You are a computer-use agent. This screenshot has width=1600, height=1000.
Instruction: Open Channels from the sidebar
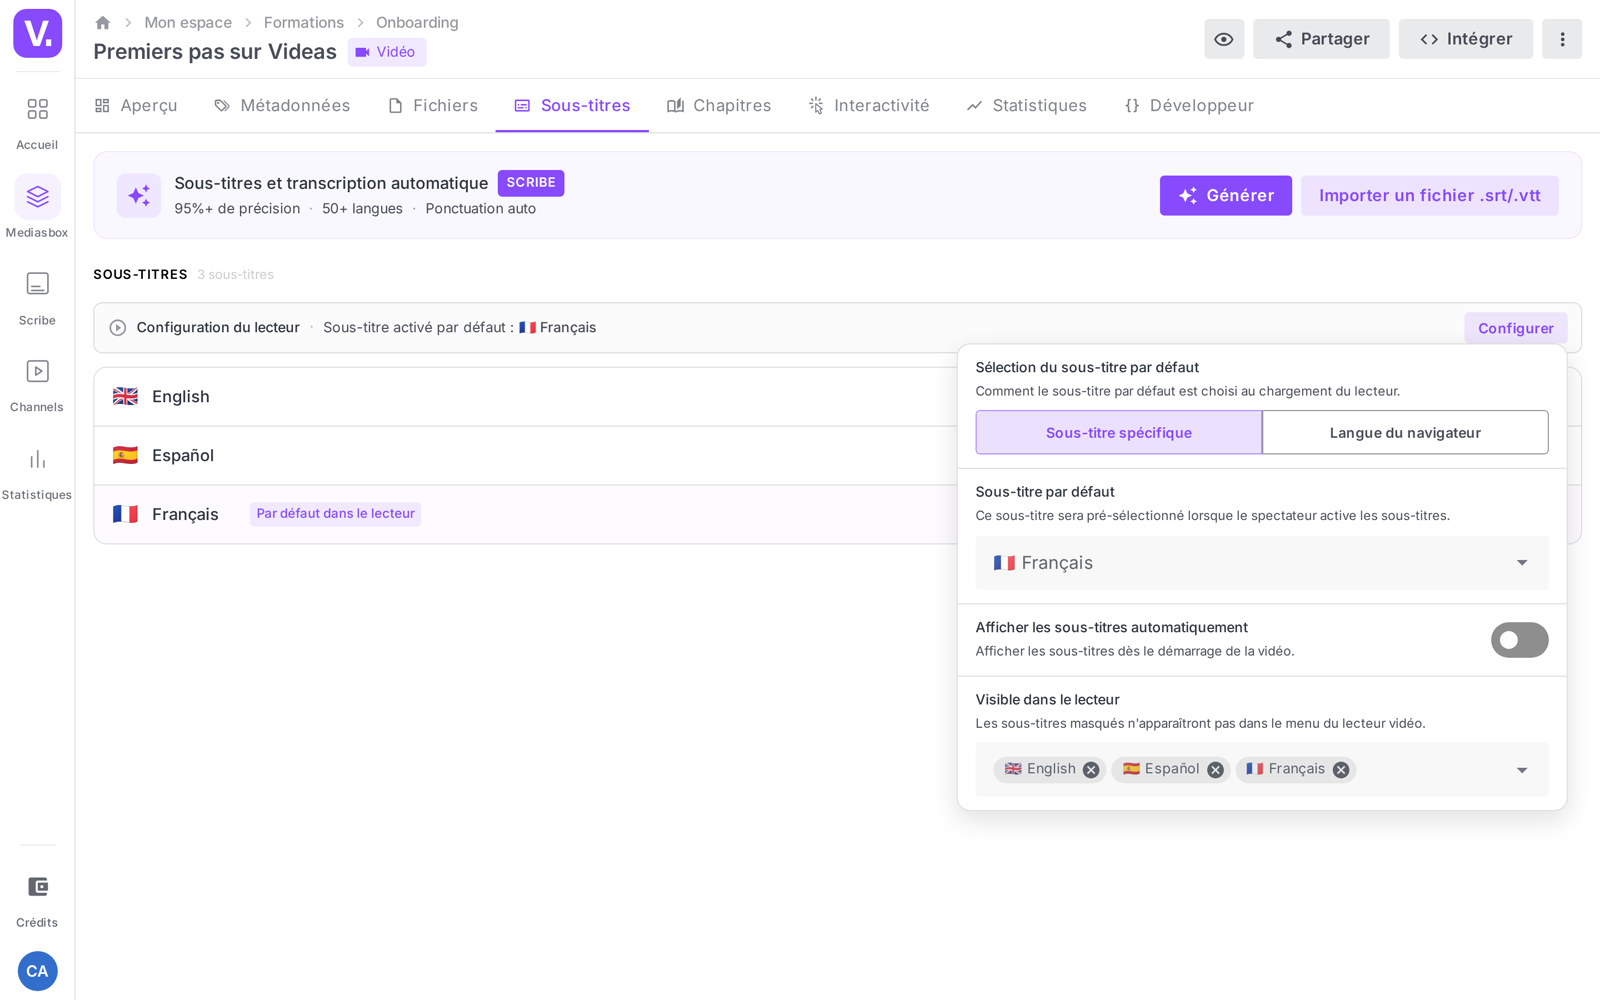pyautogui.click(x=37, y=386)
